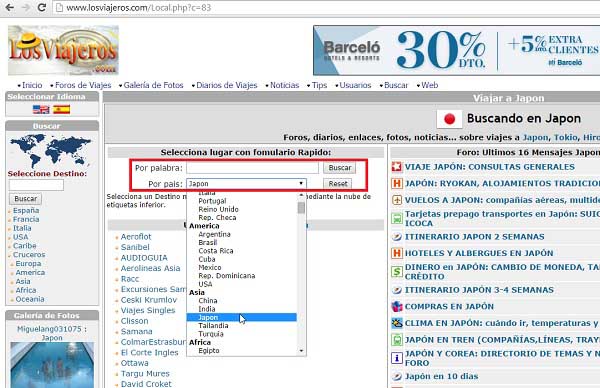Open the Viajes Singles tag link

[148, 310]
